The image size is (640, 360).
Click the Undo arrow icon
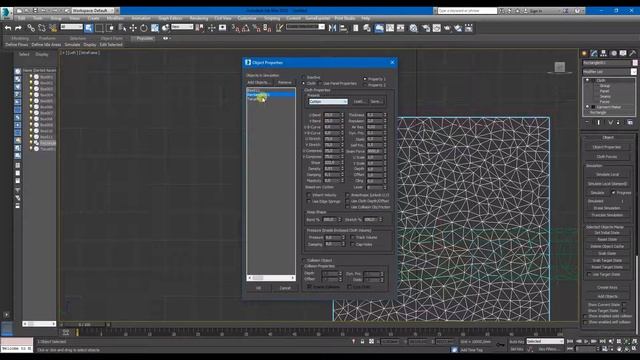click(x=8, y=28)
